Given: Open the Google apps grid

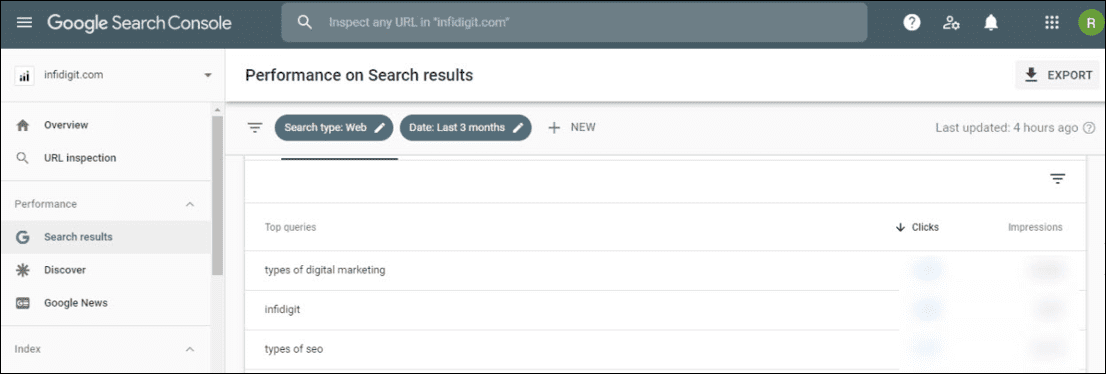Looking at the screenshot, I should [x=1052, y=23].
